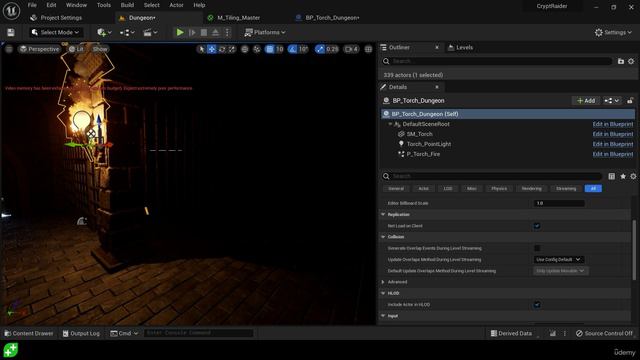Toggle scale snapping icon

tap(320, 49)
